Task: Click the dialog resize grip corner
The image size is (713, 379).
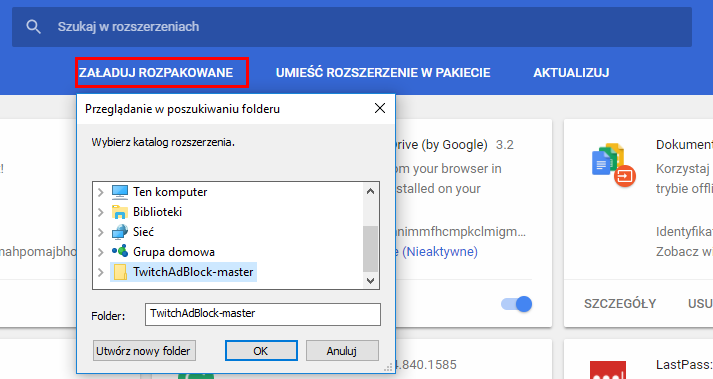Action: 388,367
